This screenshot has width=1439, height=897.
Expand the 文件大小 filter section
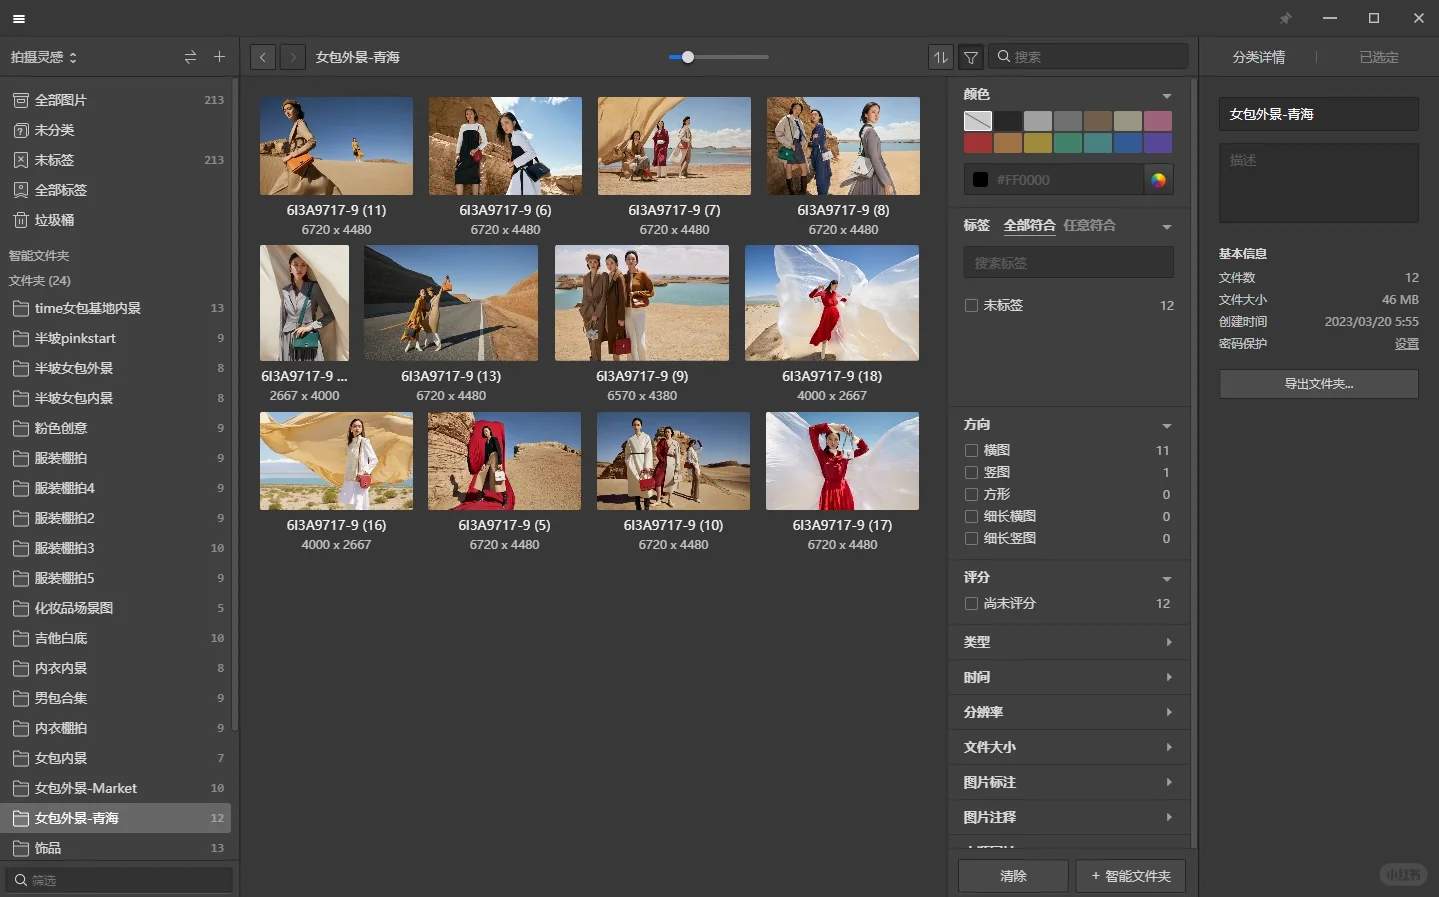click(x=1068, y=747)
